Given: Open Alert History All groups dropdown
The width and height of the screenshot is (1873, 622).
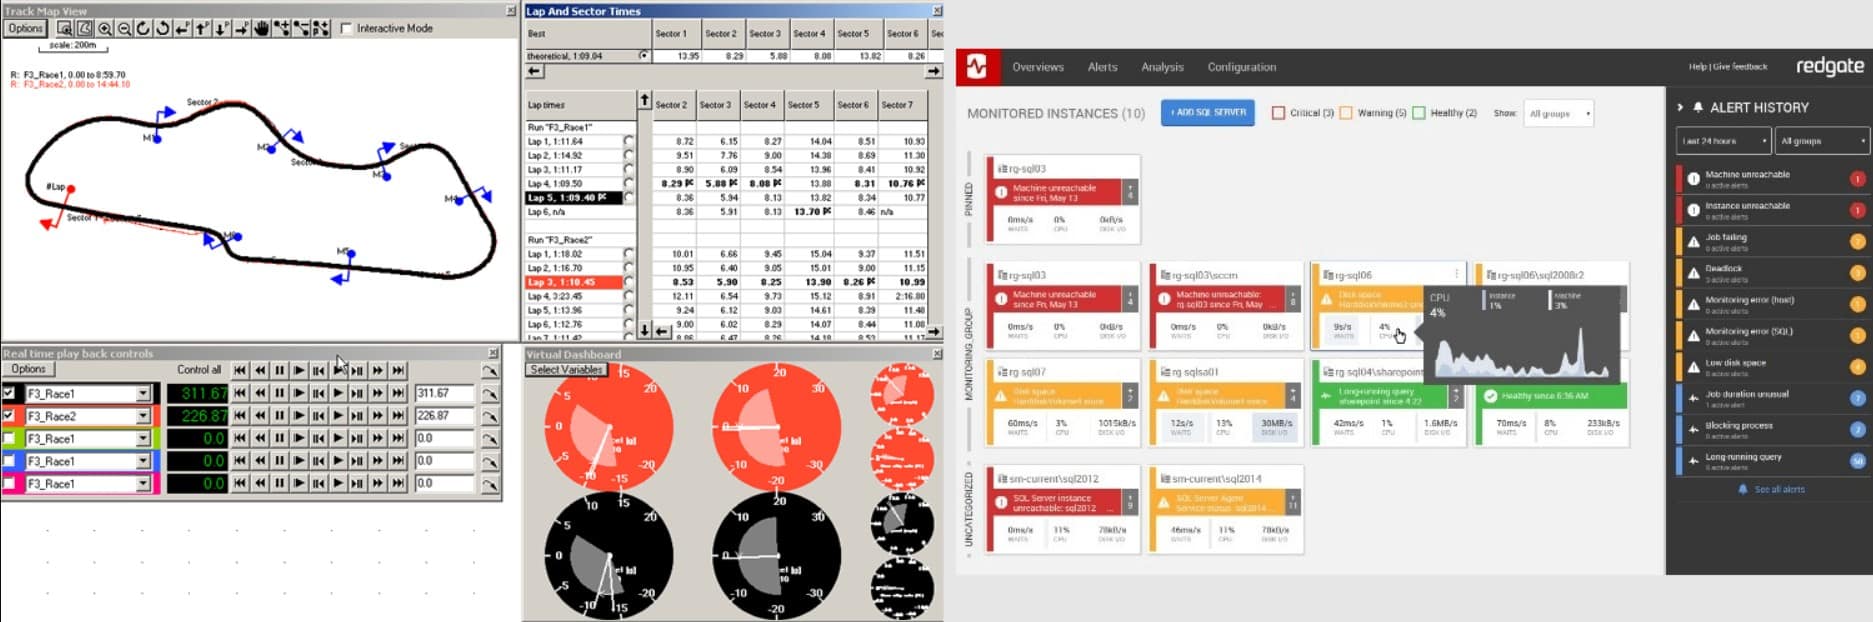Looking at the screenshot, I should (1822, 141).
